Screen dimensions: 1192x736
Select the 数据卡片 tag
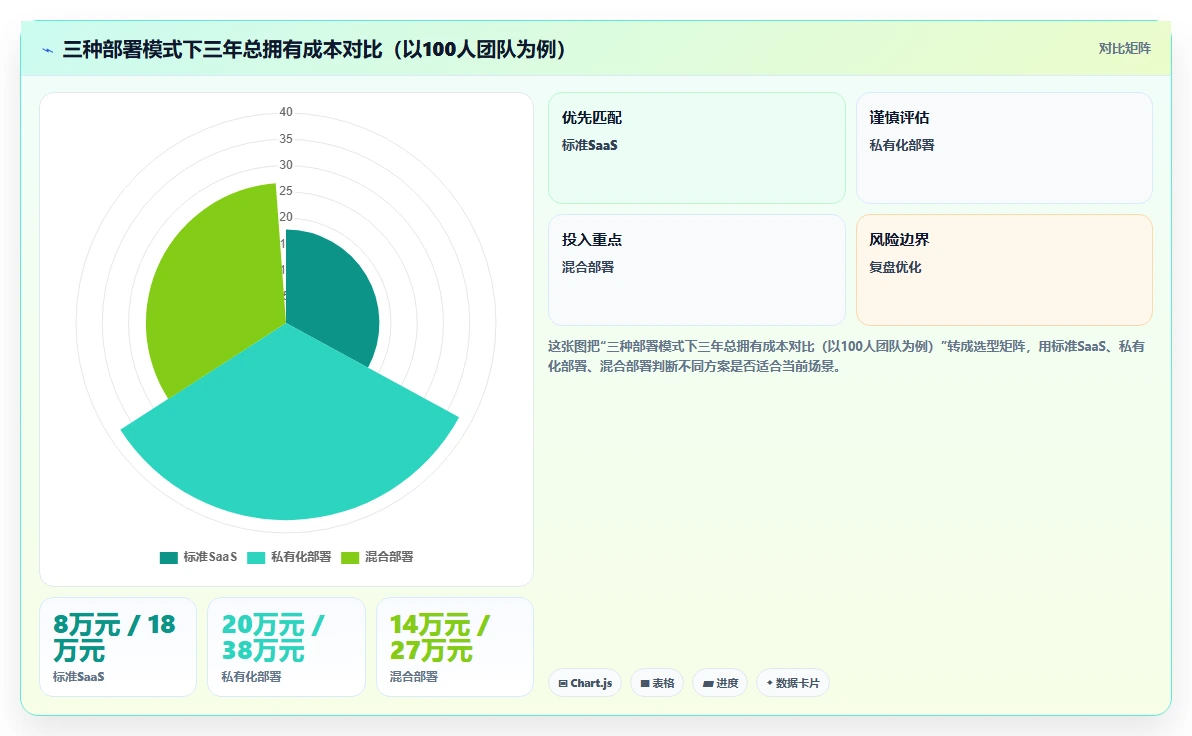792,683
